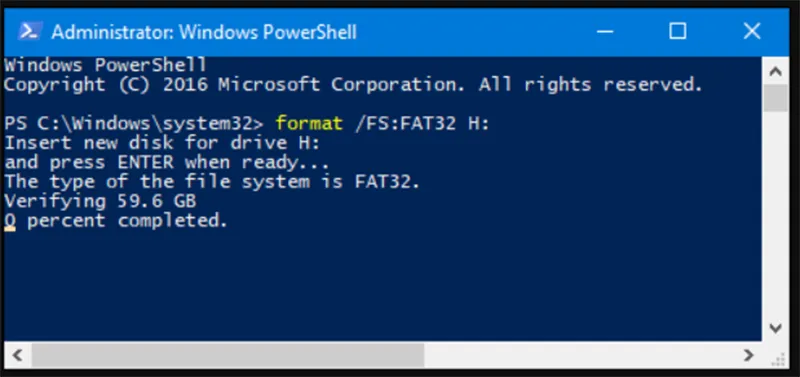Click the yellow "format" command word
This screenshot has width=800, height=377.
click(x=309, y=123)
